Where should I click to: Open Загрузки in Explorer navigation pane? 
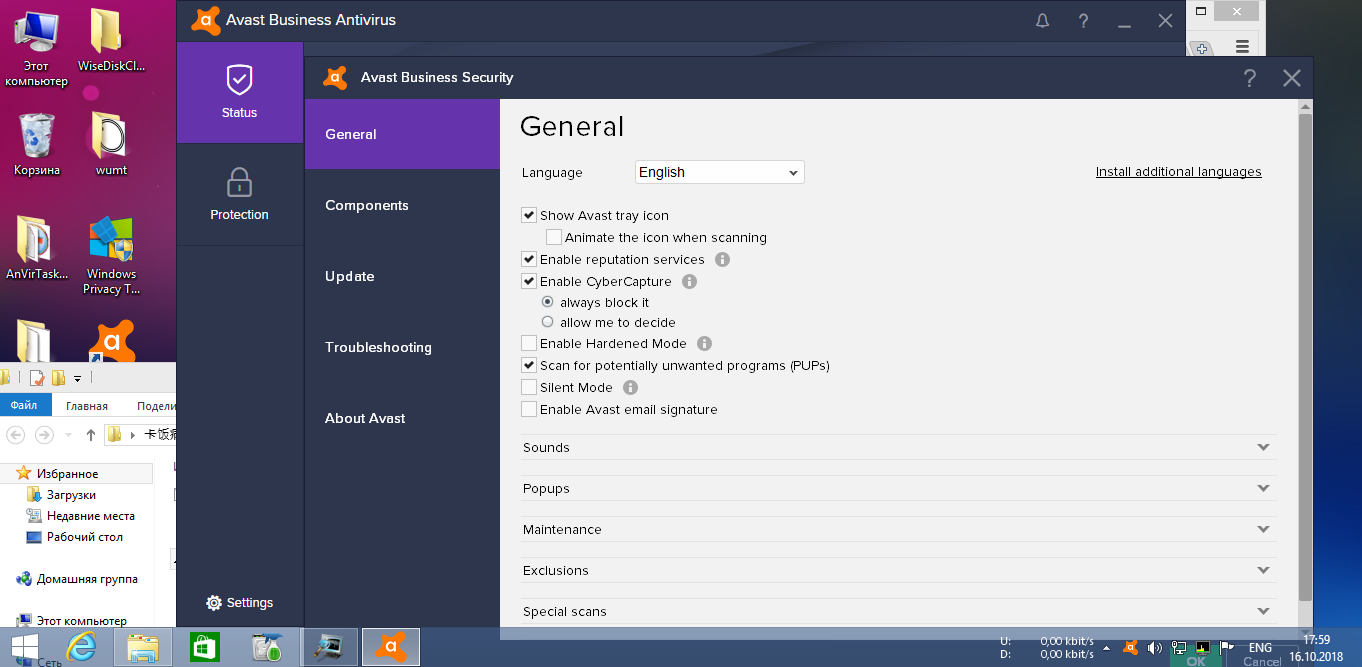[x=71, y=495]
